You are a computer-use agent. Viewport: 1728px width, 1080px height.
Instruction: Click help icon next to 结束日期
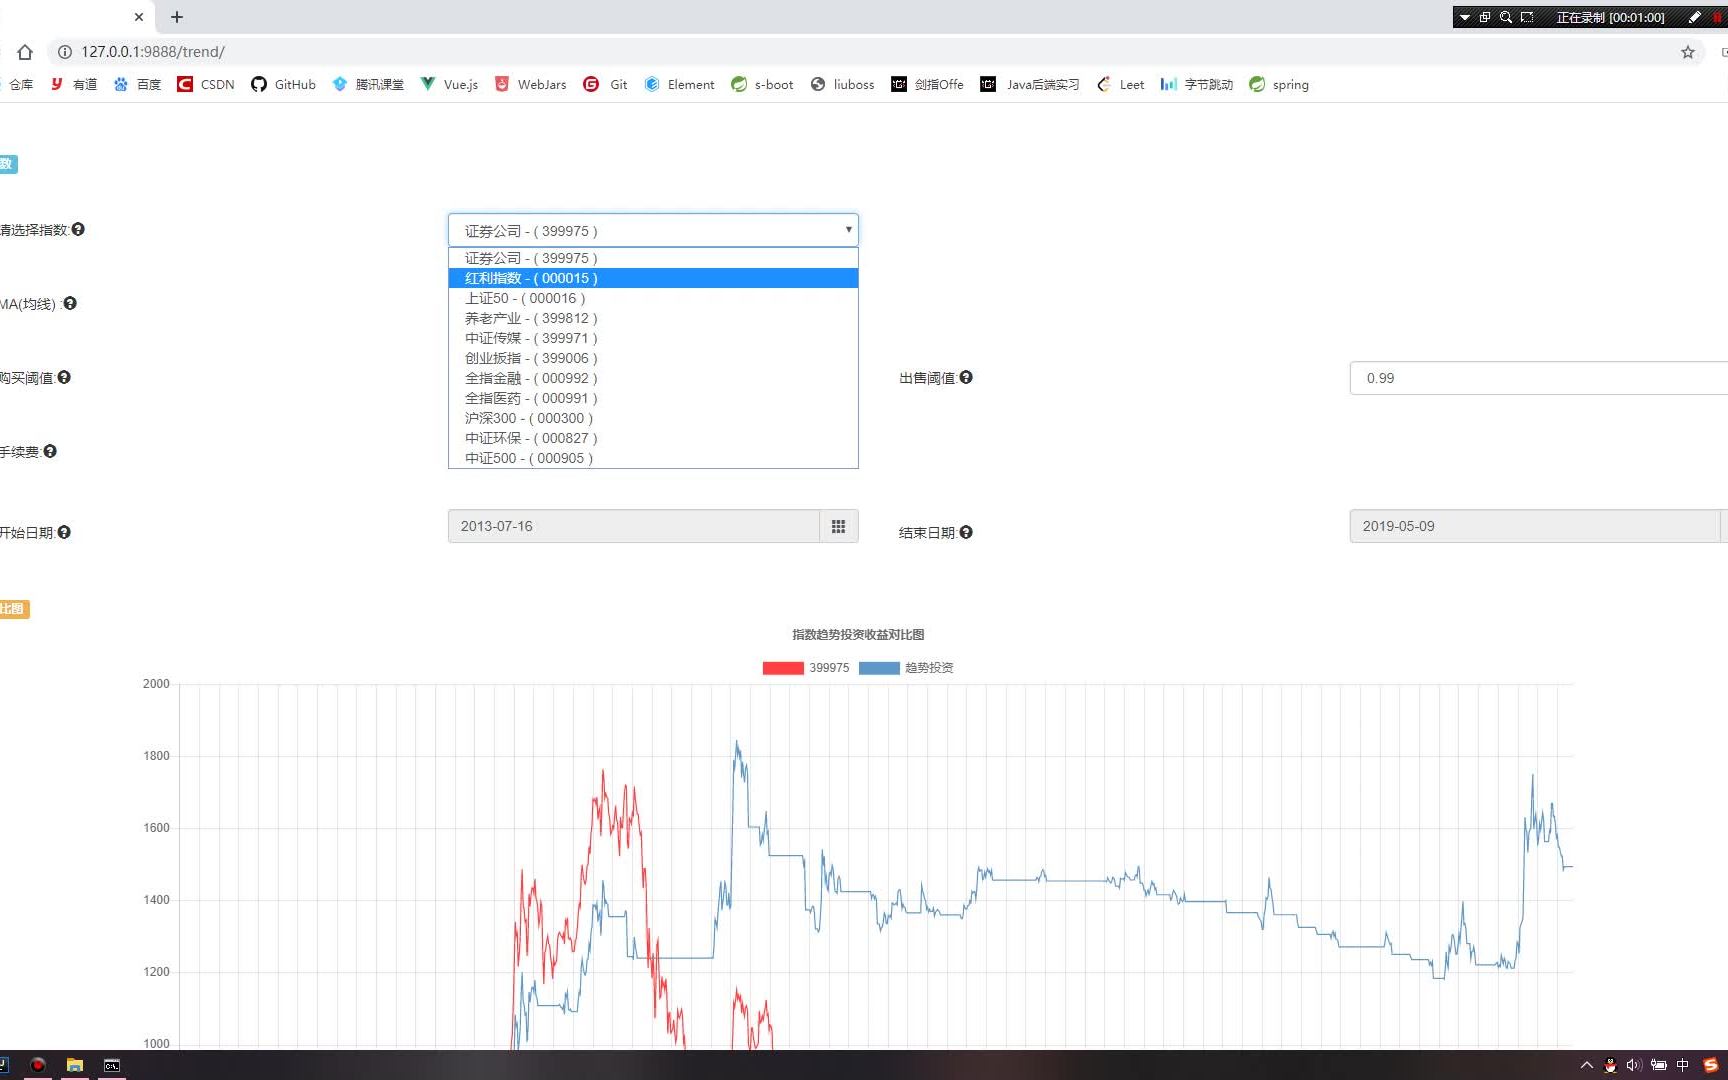[x=966, y=532]
